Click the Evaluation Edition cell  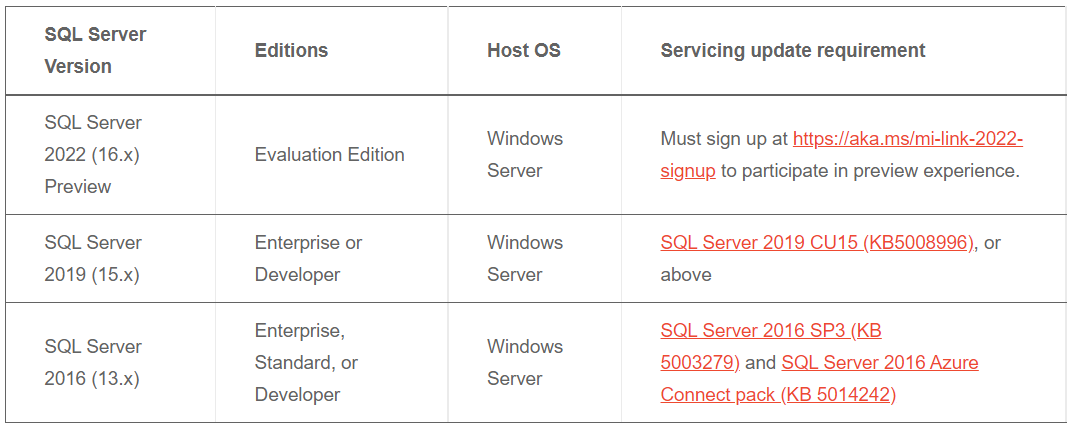[x=329, y=155]
